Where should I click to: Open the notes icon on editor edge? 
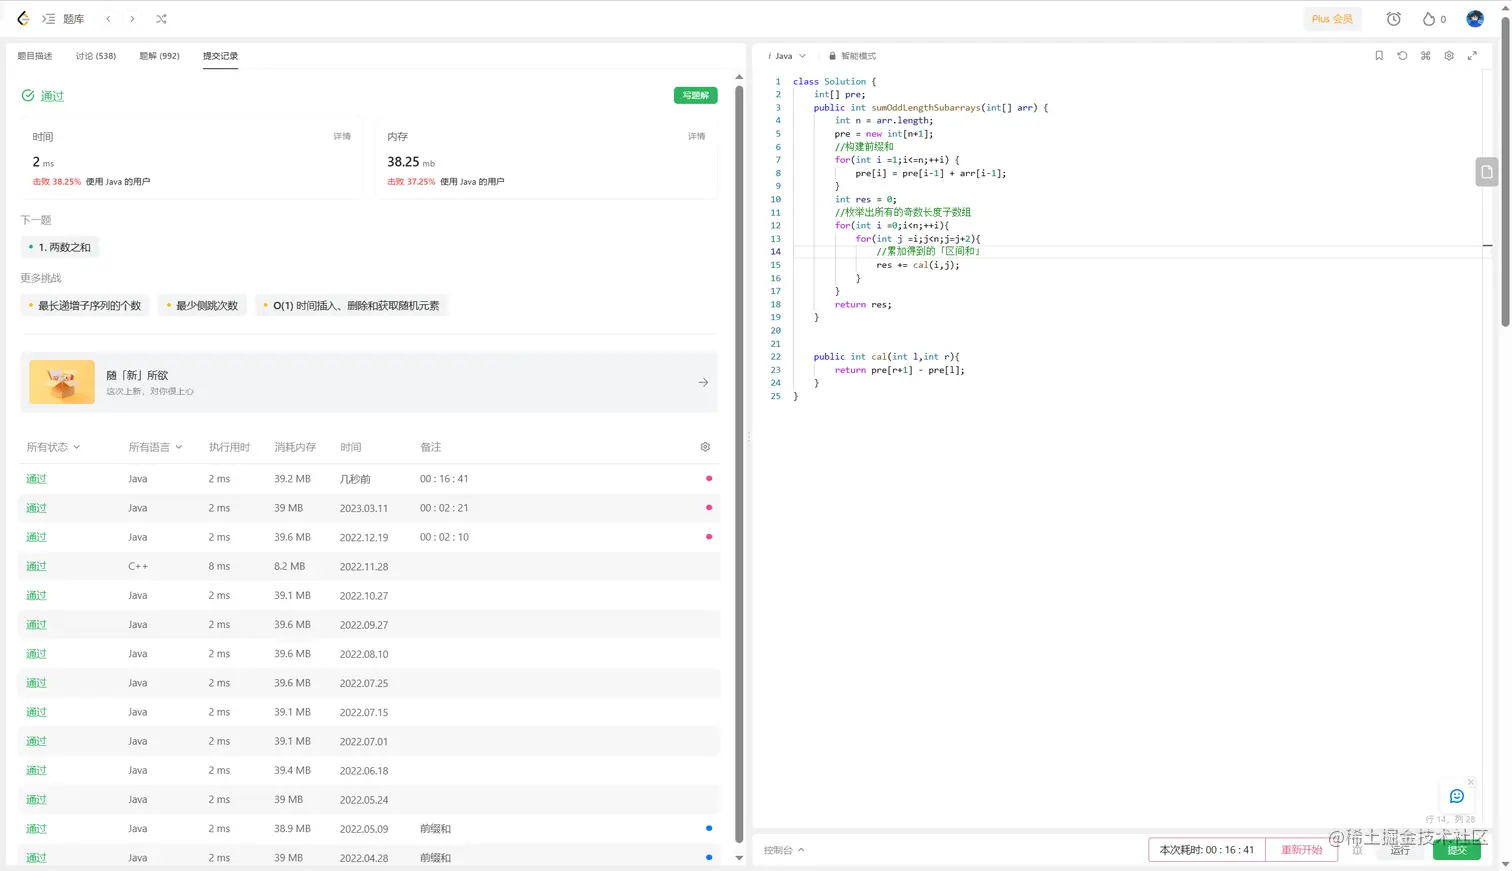[x=1487, y=172]
